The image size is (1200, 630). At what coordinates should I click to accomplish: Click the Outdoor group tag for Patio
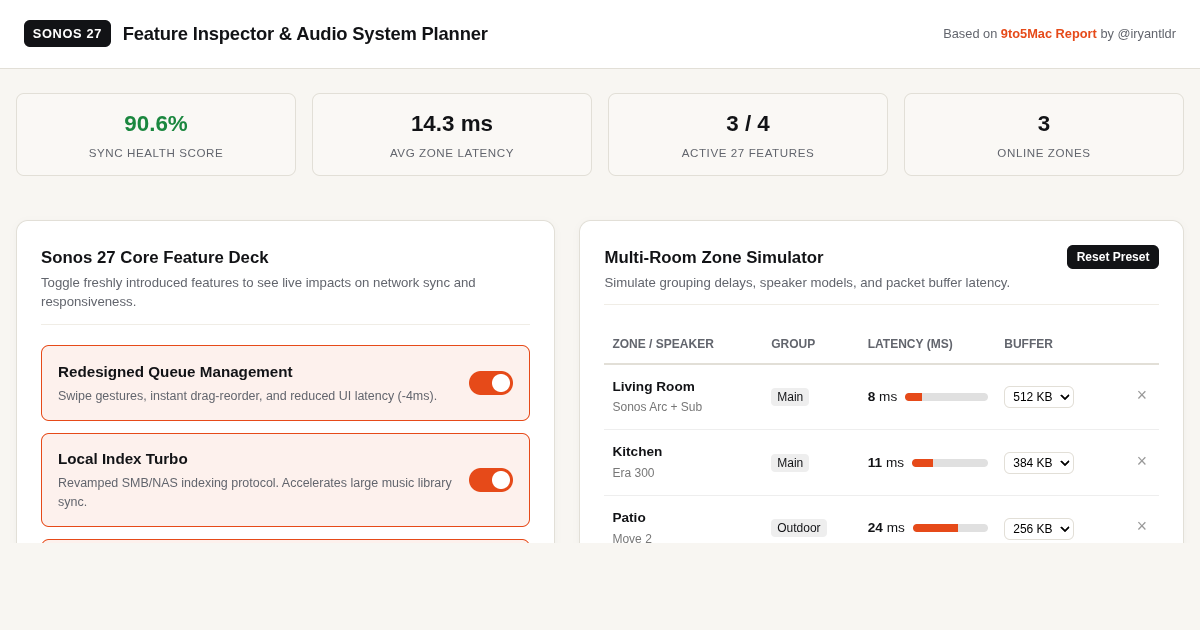pyautogui.click(x=799, y=528)
